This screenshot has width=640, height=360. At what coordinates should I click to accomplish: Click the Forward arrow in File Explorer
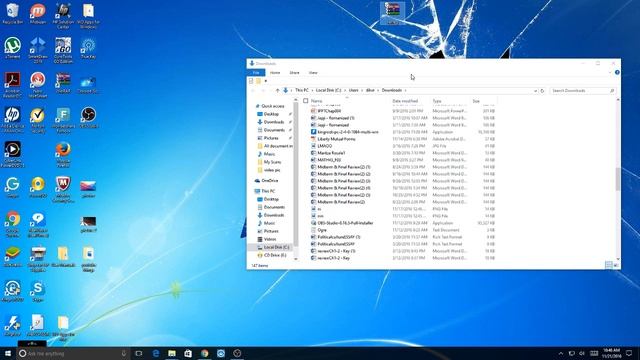click(x=263, y=90)
